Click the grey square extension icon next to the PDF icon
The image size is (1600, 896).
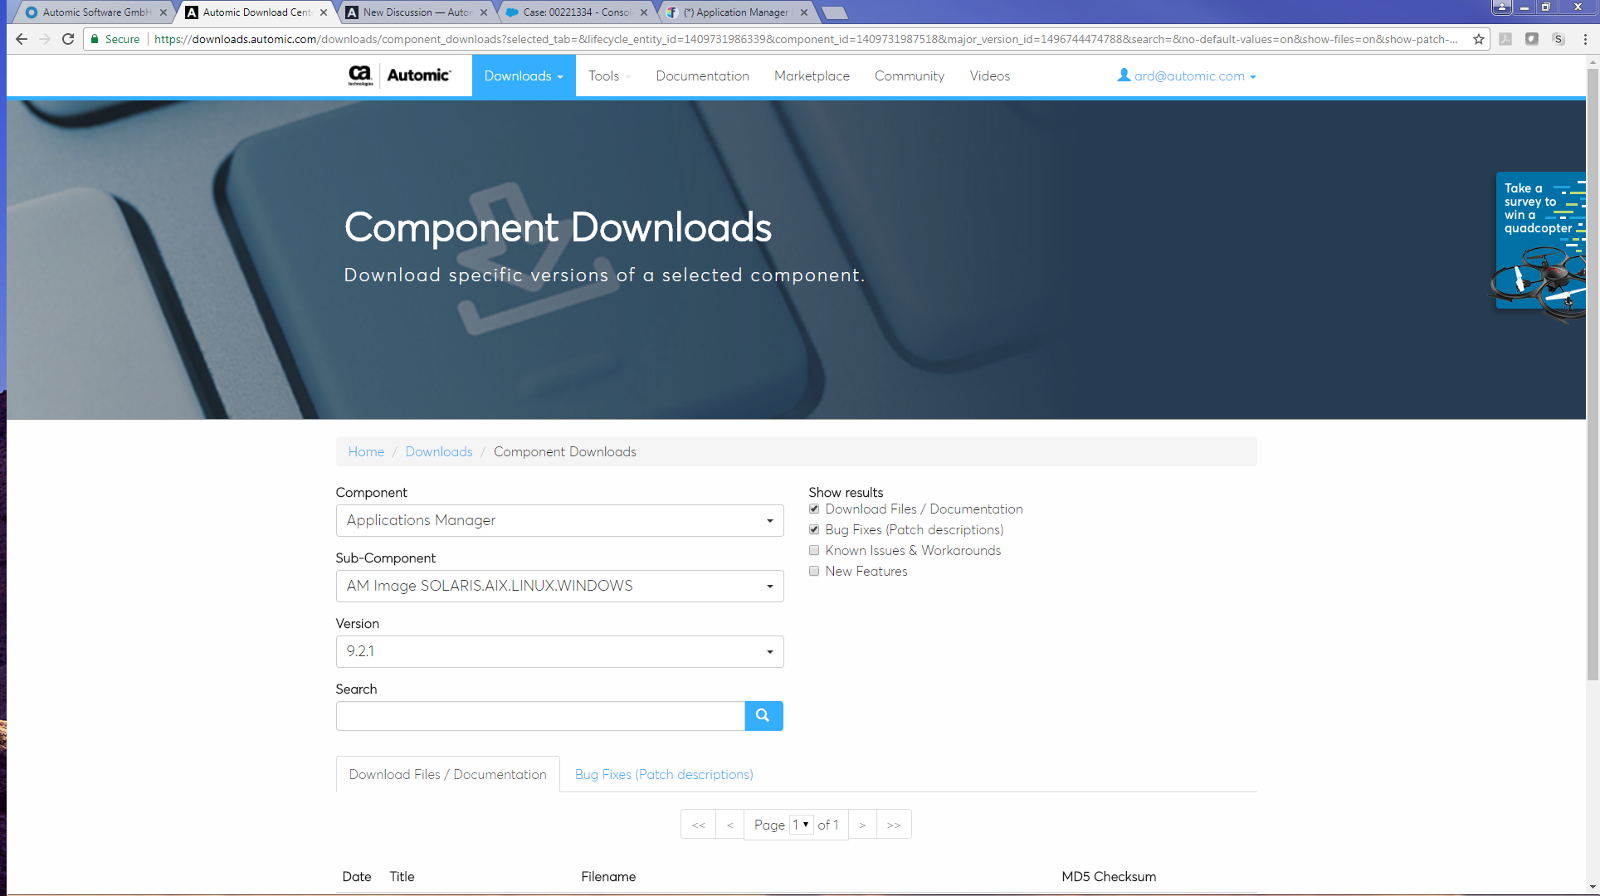[1531, 39]
